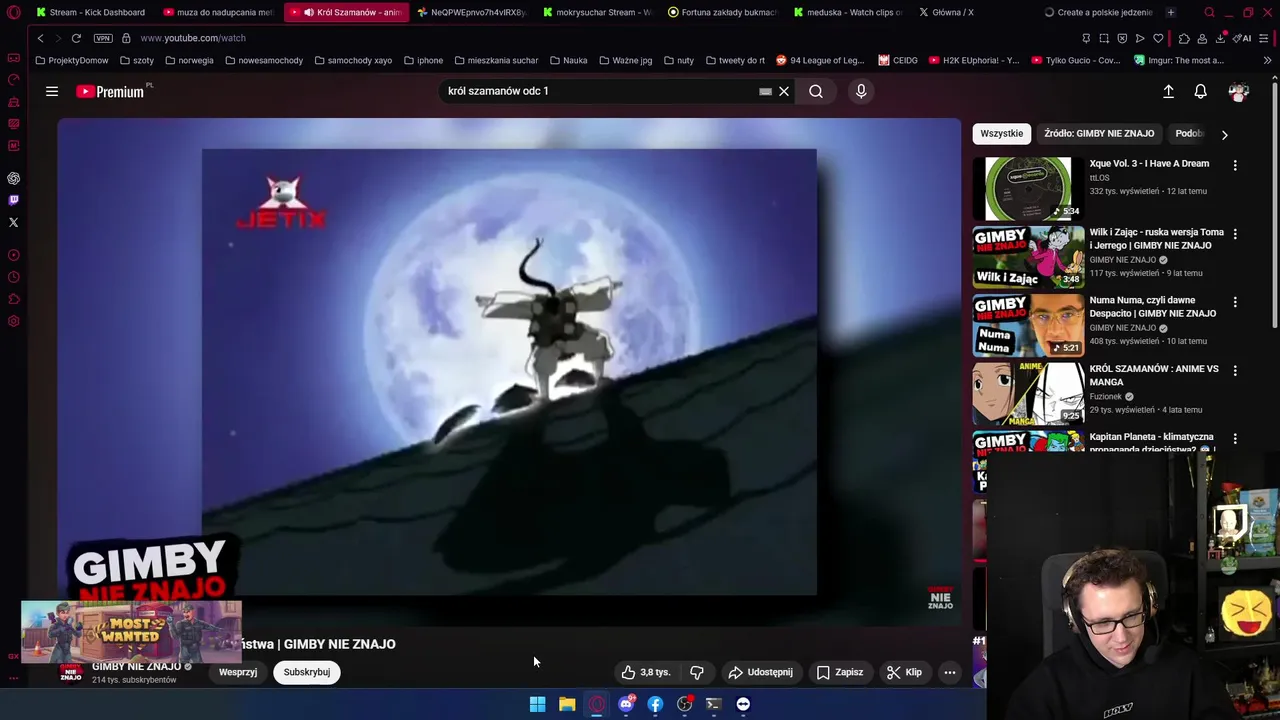Switch to Fortuna zakłady bukmacherskie tab
Viewport: 1280px width, 720px height.
tap(722, 12)
